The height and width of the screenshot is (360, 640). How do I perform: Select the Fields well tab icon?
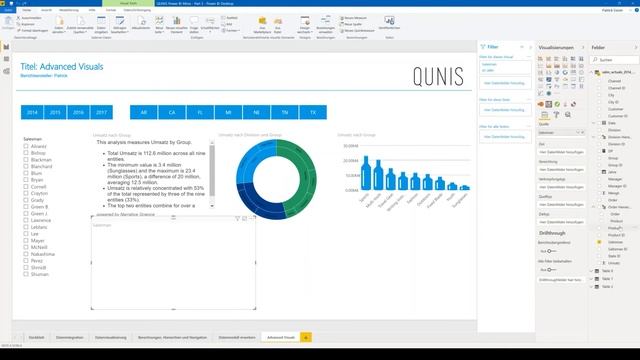tap(544, 115)
